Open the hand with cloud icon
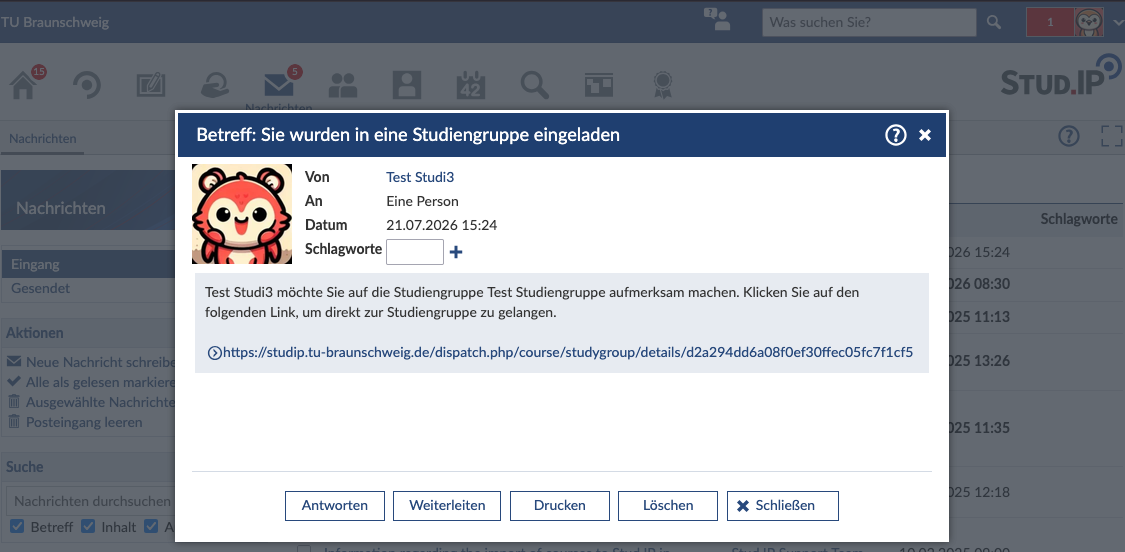Image resolution: width=1125 pixels, height=552 pixels. coord(215,86)
